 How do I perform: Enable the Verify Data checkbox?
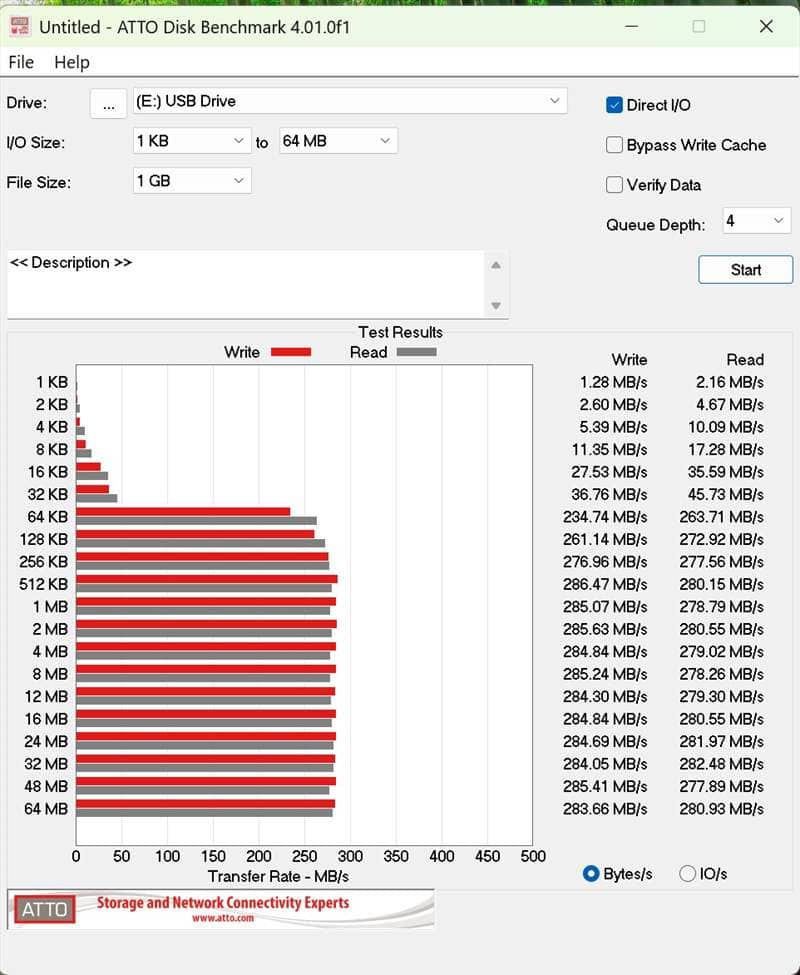coord(615,185)
